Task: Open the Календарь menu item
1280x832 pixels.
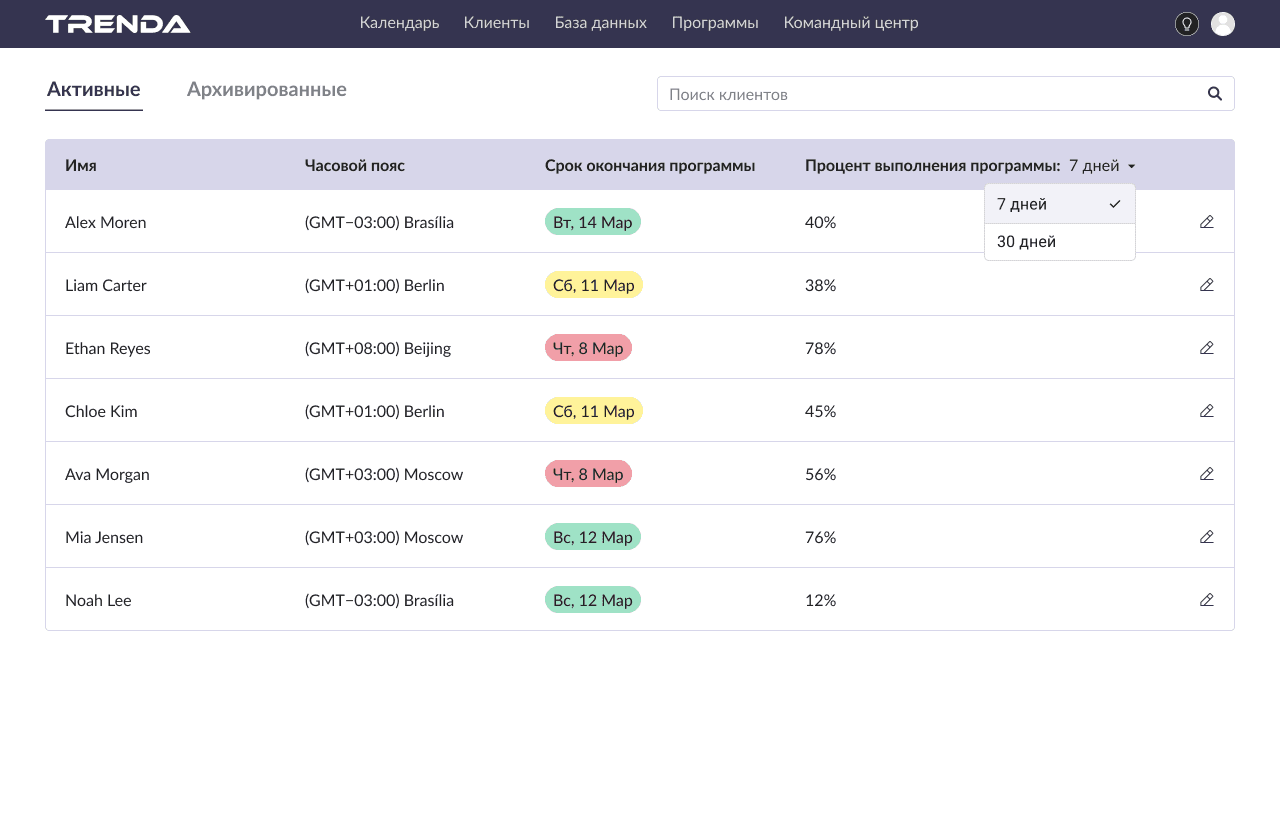Action: [x=399, y=23]
